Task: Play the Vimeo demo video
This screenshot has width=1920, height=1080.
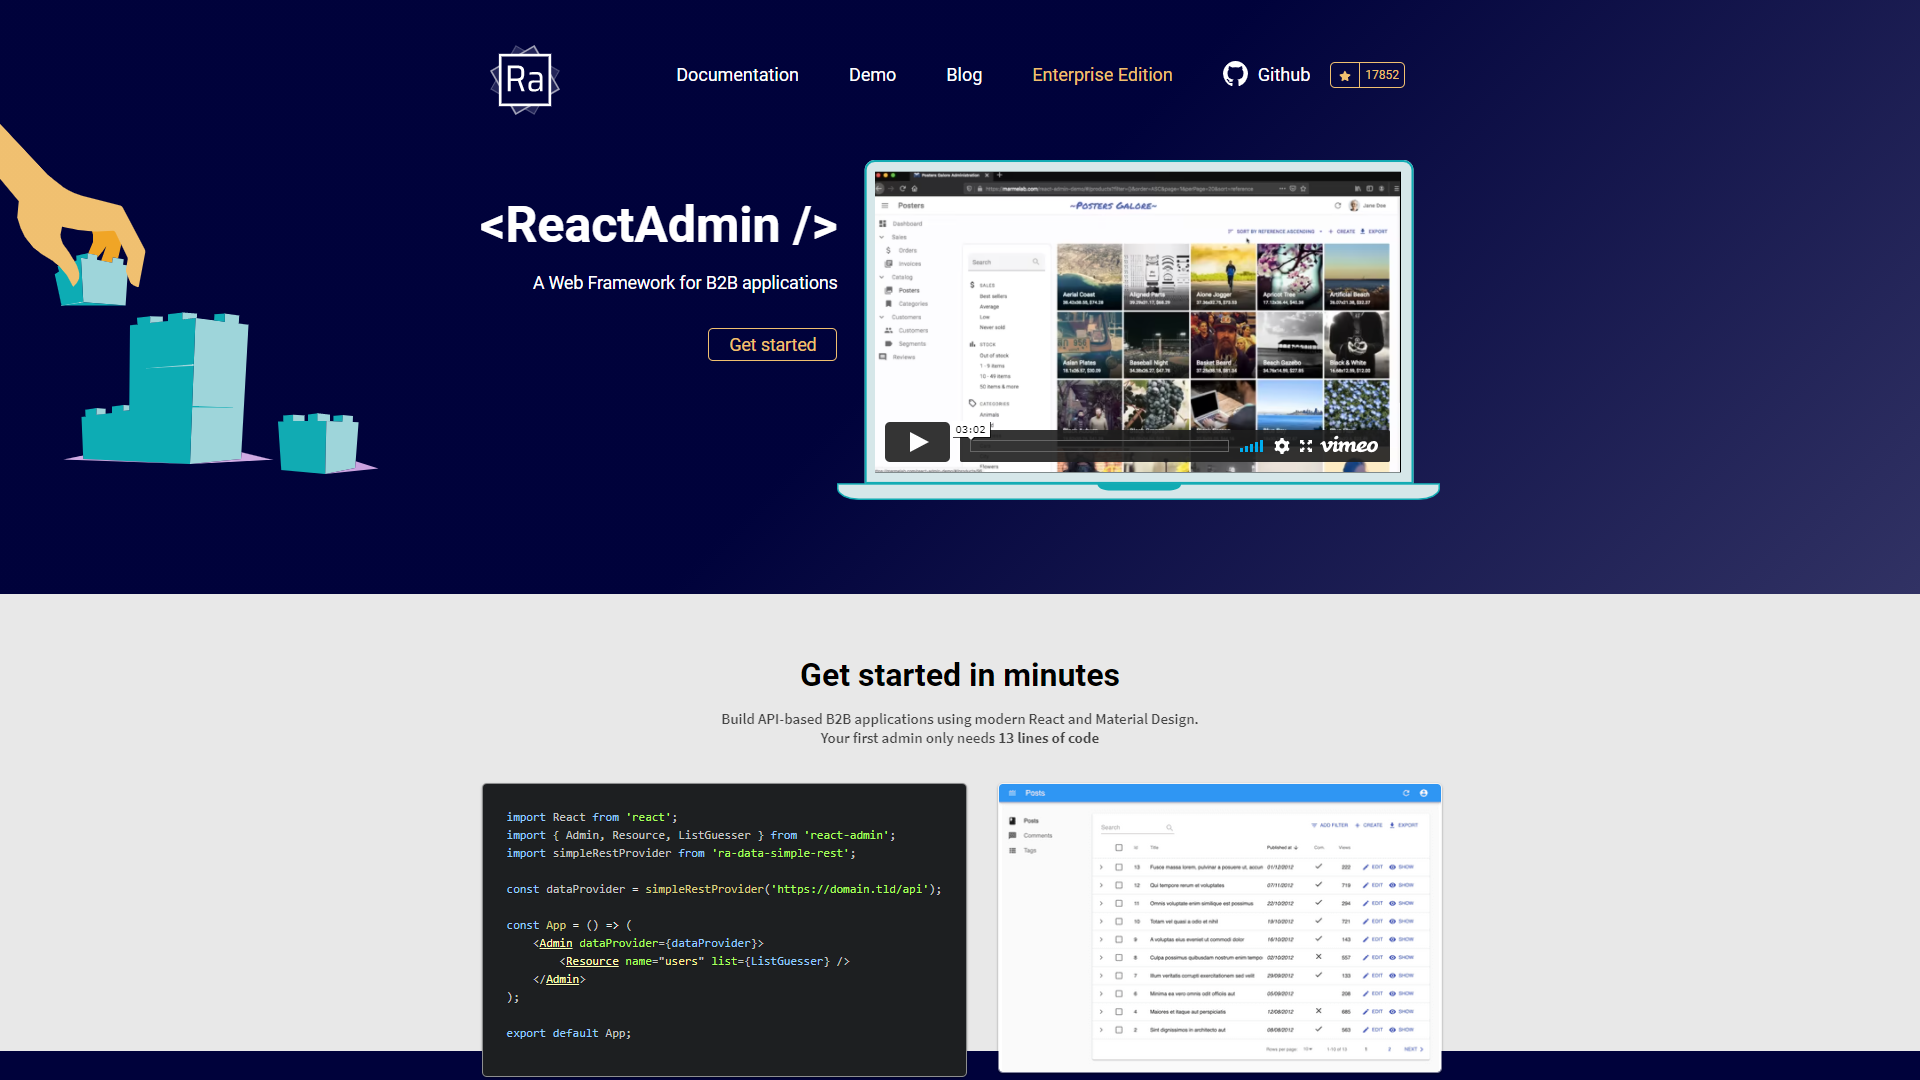Action: click(917, 442)
